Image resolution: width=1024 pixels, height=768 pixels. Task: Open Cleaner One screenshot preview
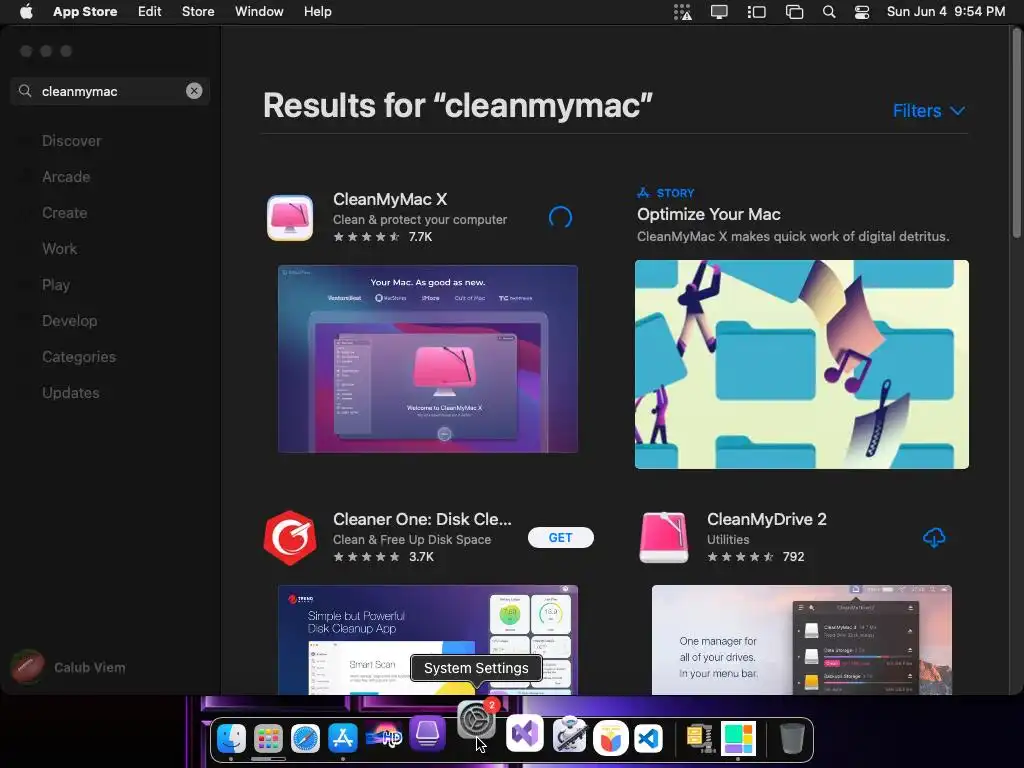tap(428, 639)
